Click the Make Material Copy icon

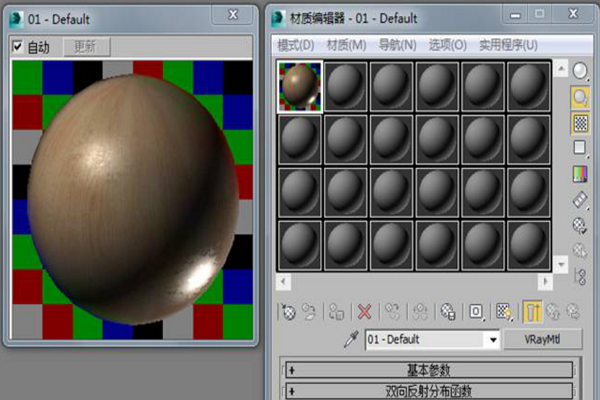coord(392,312)
